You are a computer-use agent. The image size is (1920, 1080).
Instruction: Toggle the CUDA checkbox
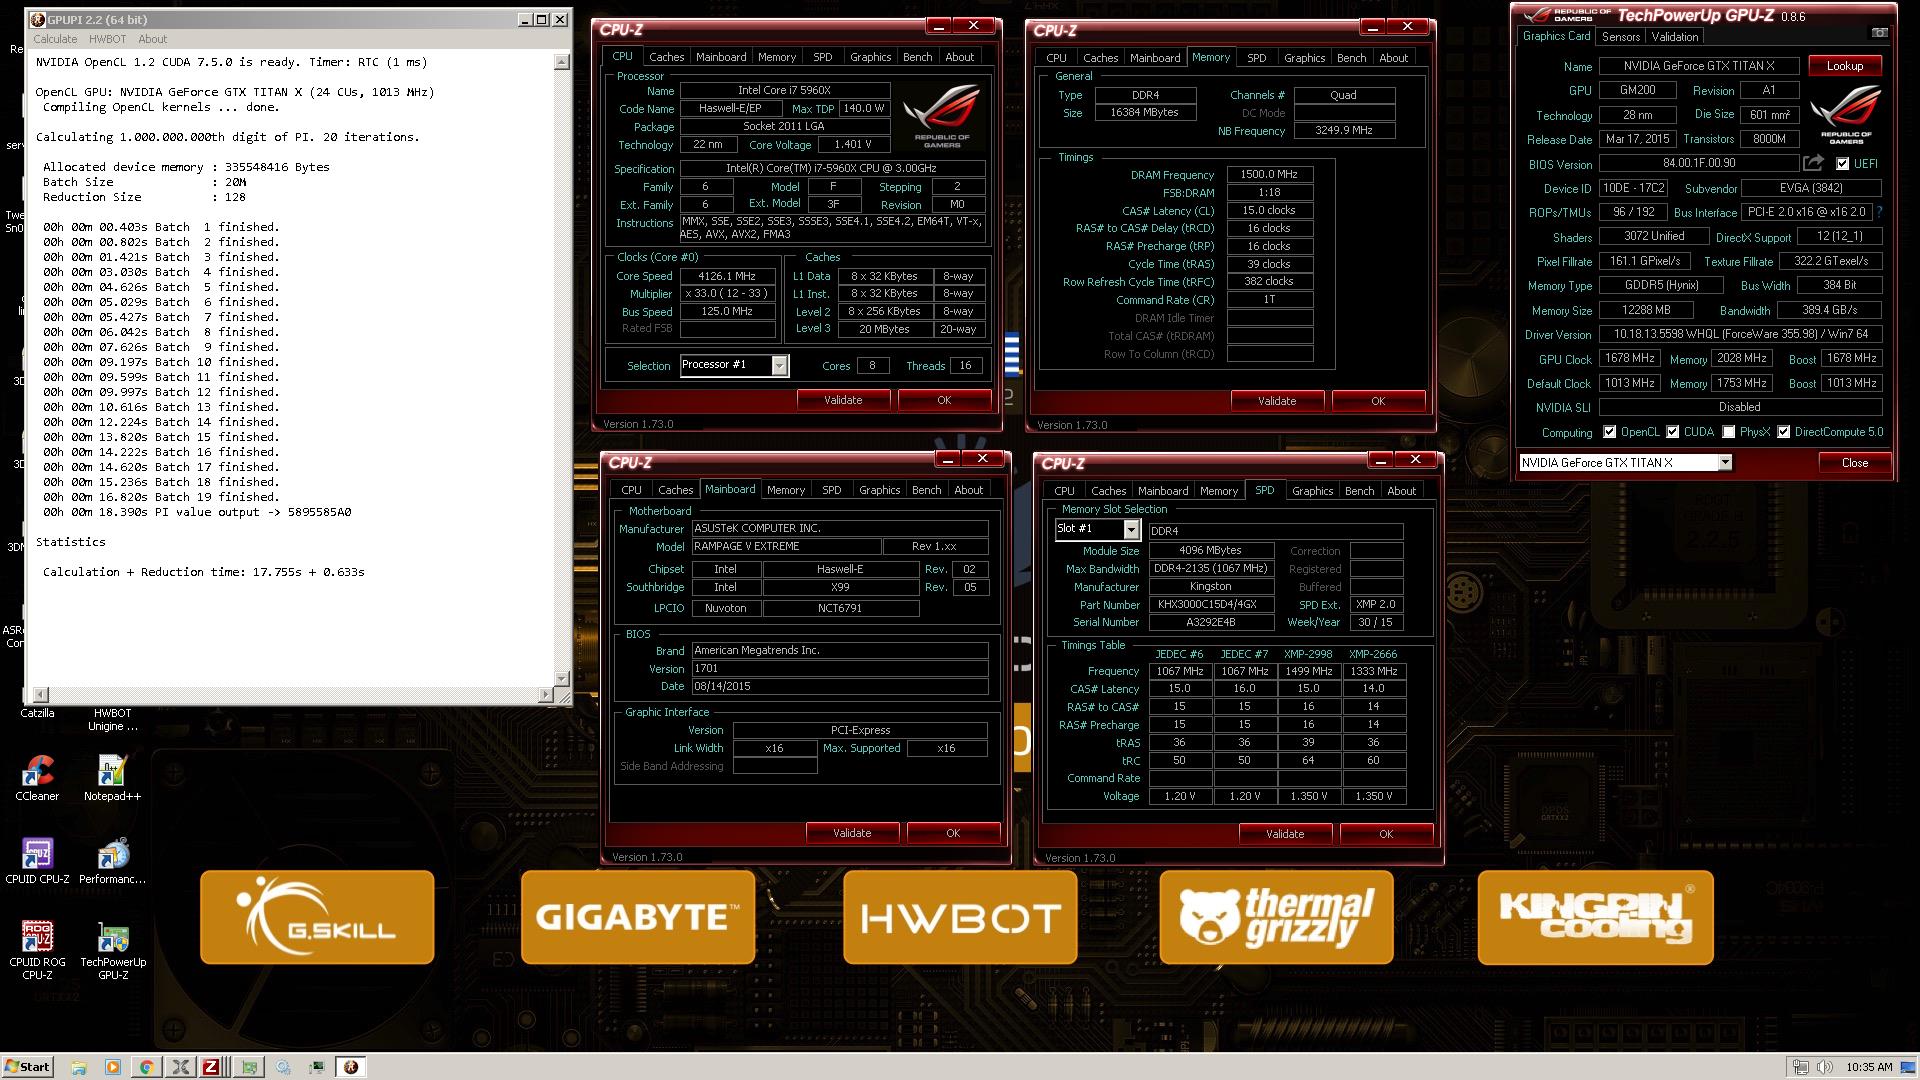tap(1672, 432)
